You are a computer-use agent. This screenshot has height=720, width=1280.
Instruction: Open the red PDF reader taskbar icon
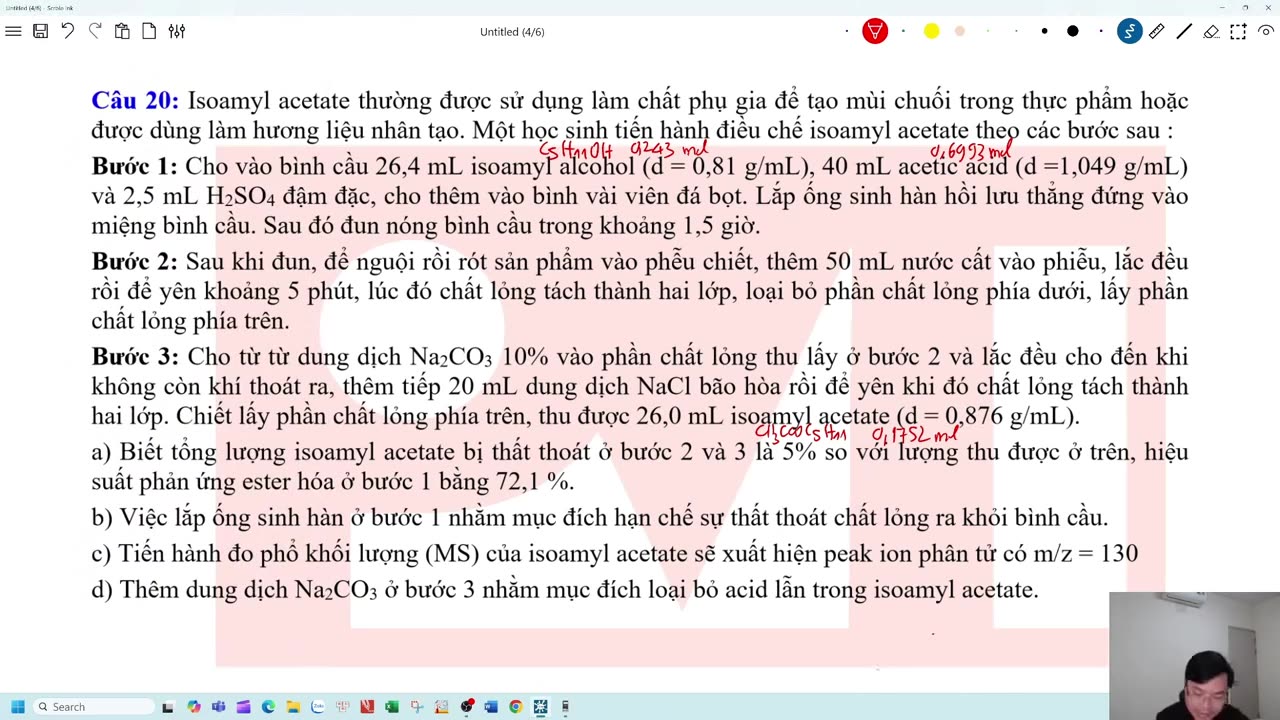pos(367,707)
